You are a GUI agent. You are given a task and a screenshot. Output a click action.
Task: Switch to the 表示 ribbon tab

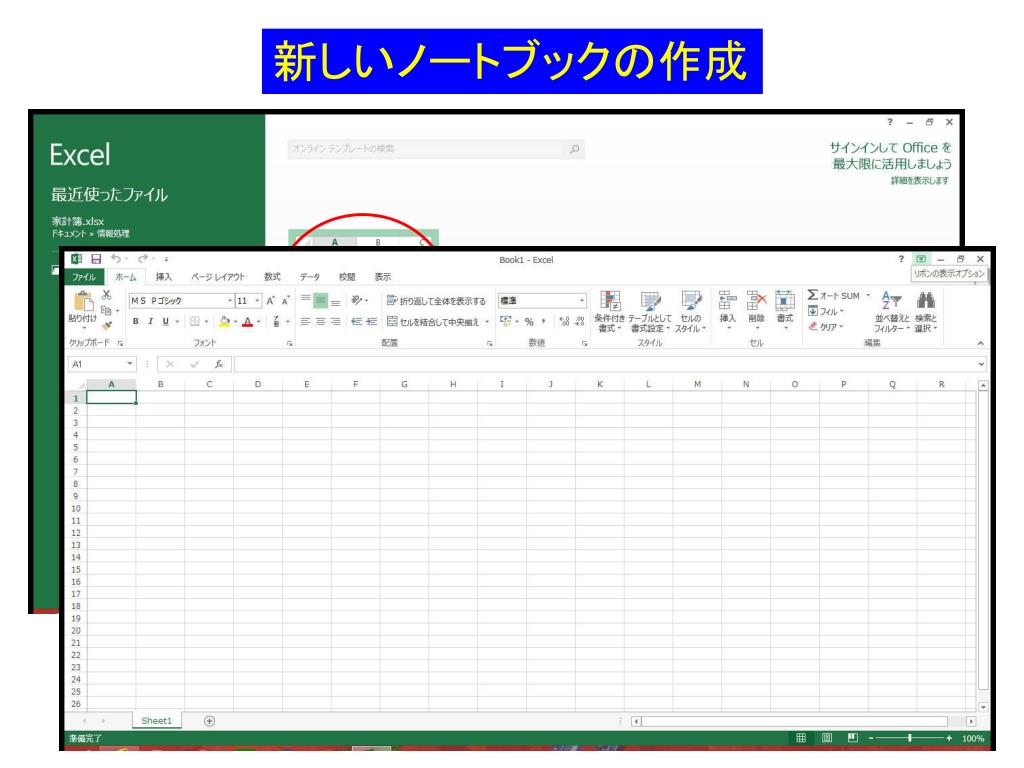(383, 277)
